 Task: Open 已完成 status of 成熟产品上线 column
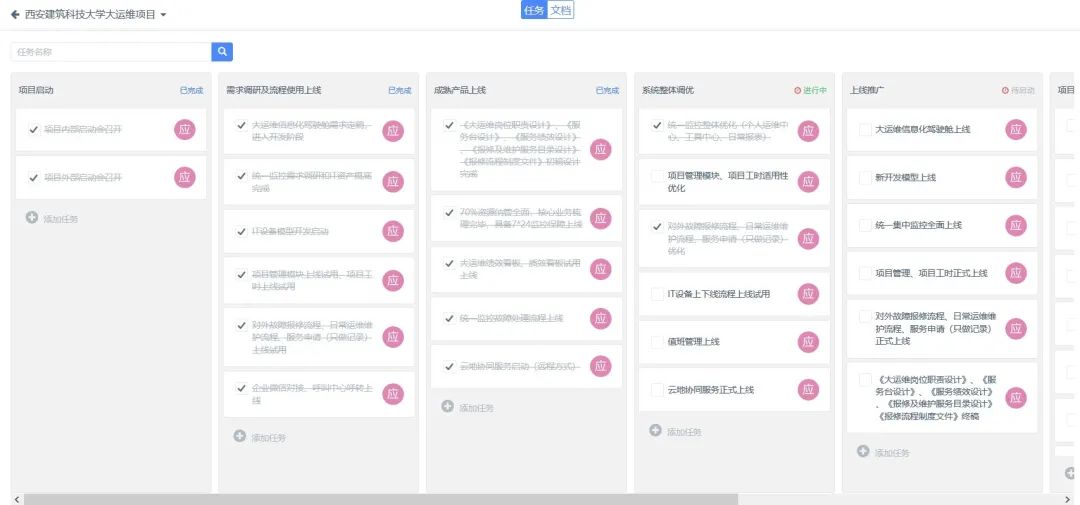pyautogui.click(x=608, y=90)
